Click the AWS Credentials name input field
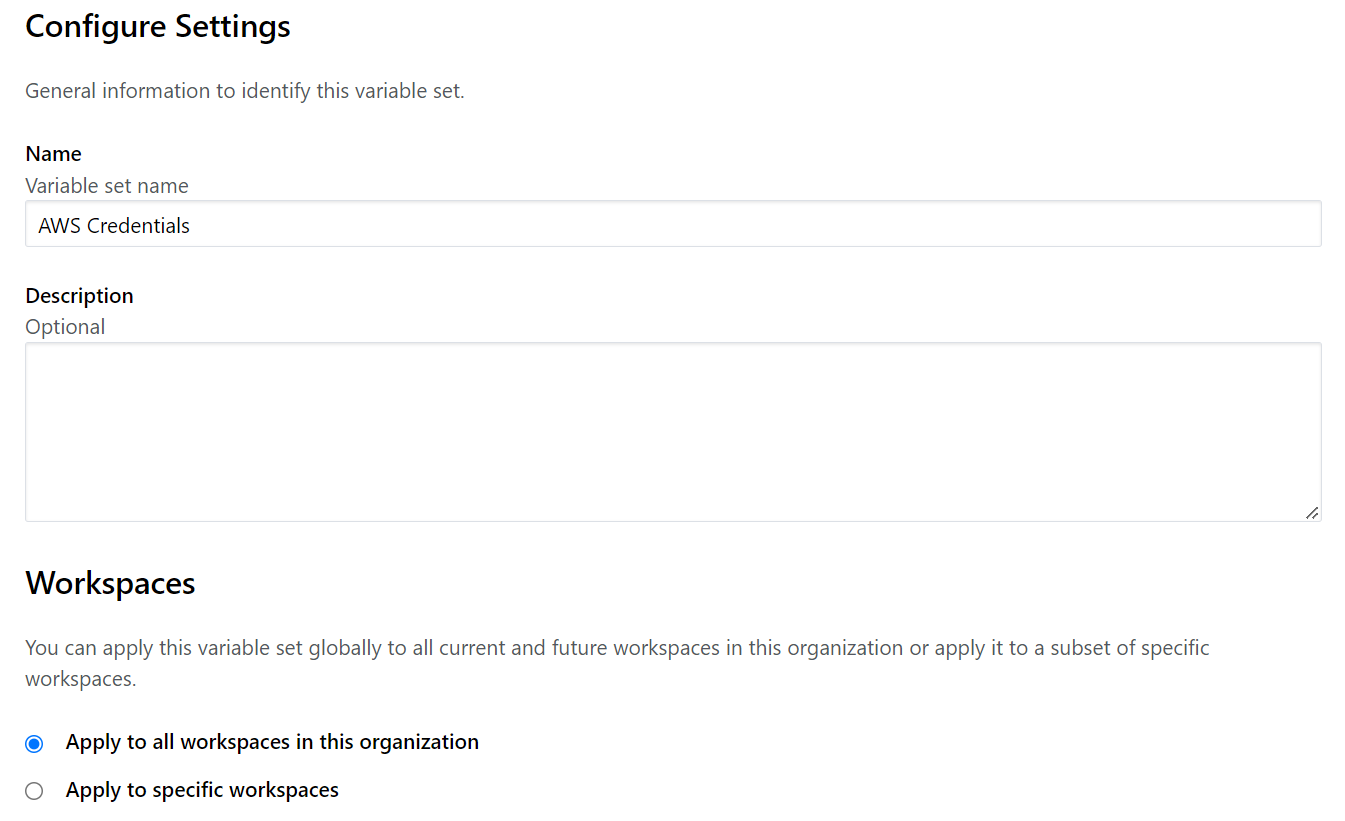This screenshot has height=821, width=1345. (672, 225)
